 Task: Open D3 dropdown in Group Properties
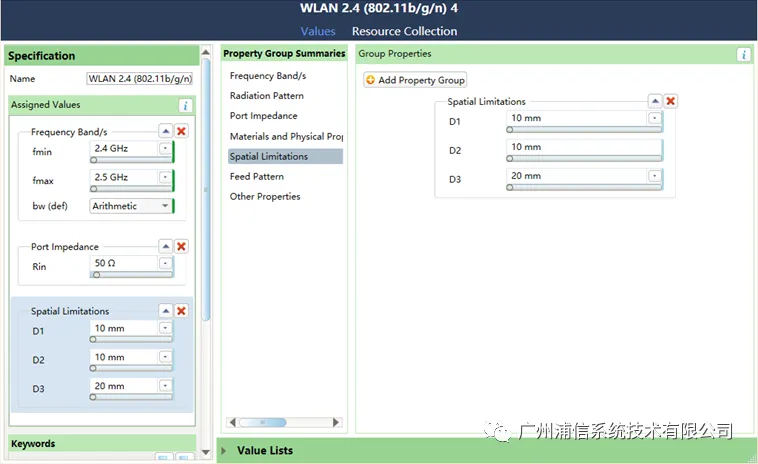pos(655,176)
